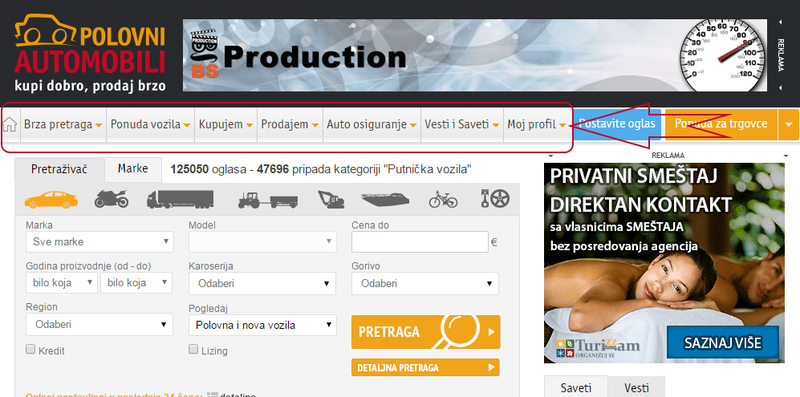Open the Prodajem menu
This screenshot has width=800, height=397.
coord(290,125)
